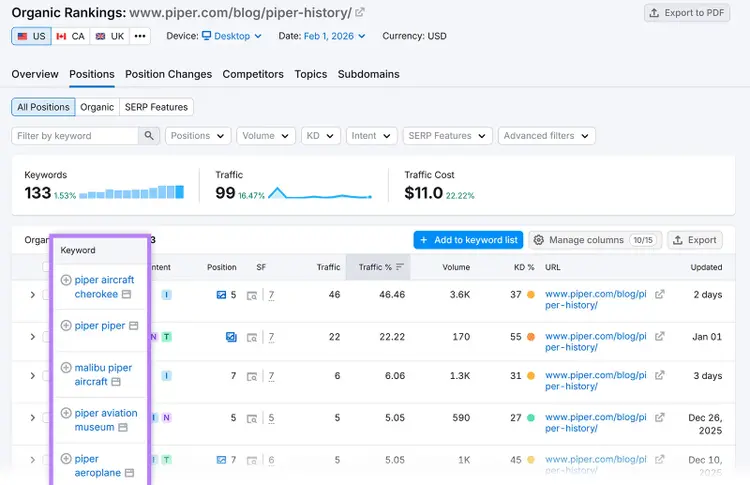Open external URL icon in 2 days row
This screenshot has width=750, height=485.
(x=660, y=294)
